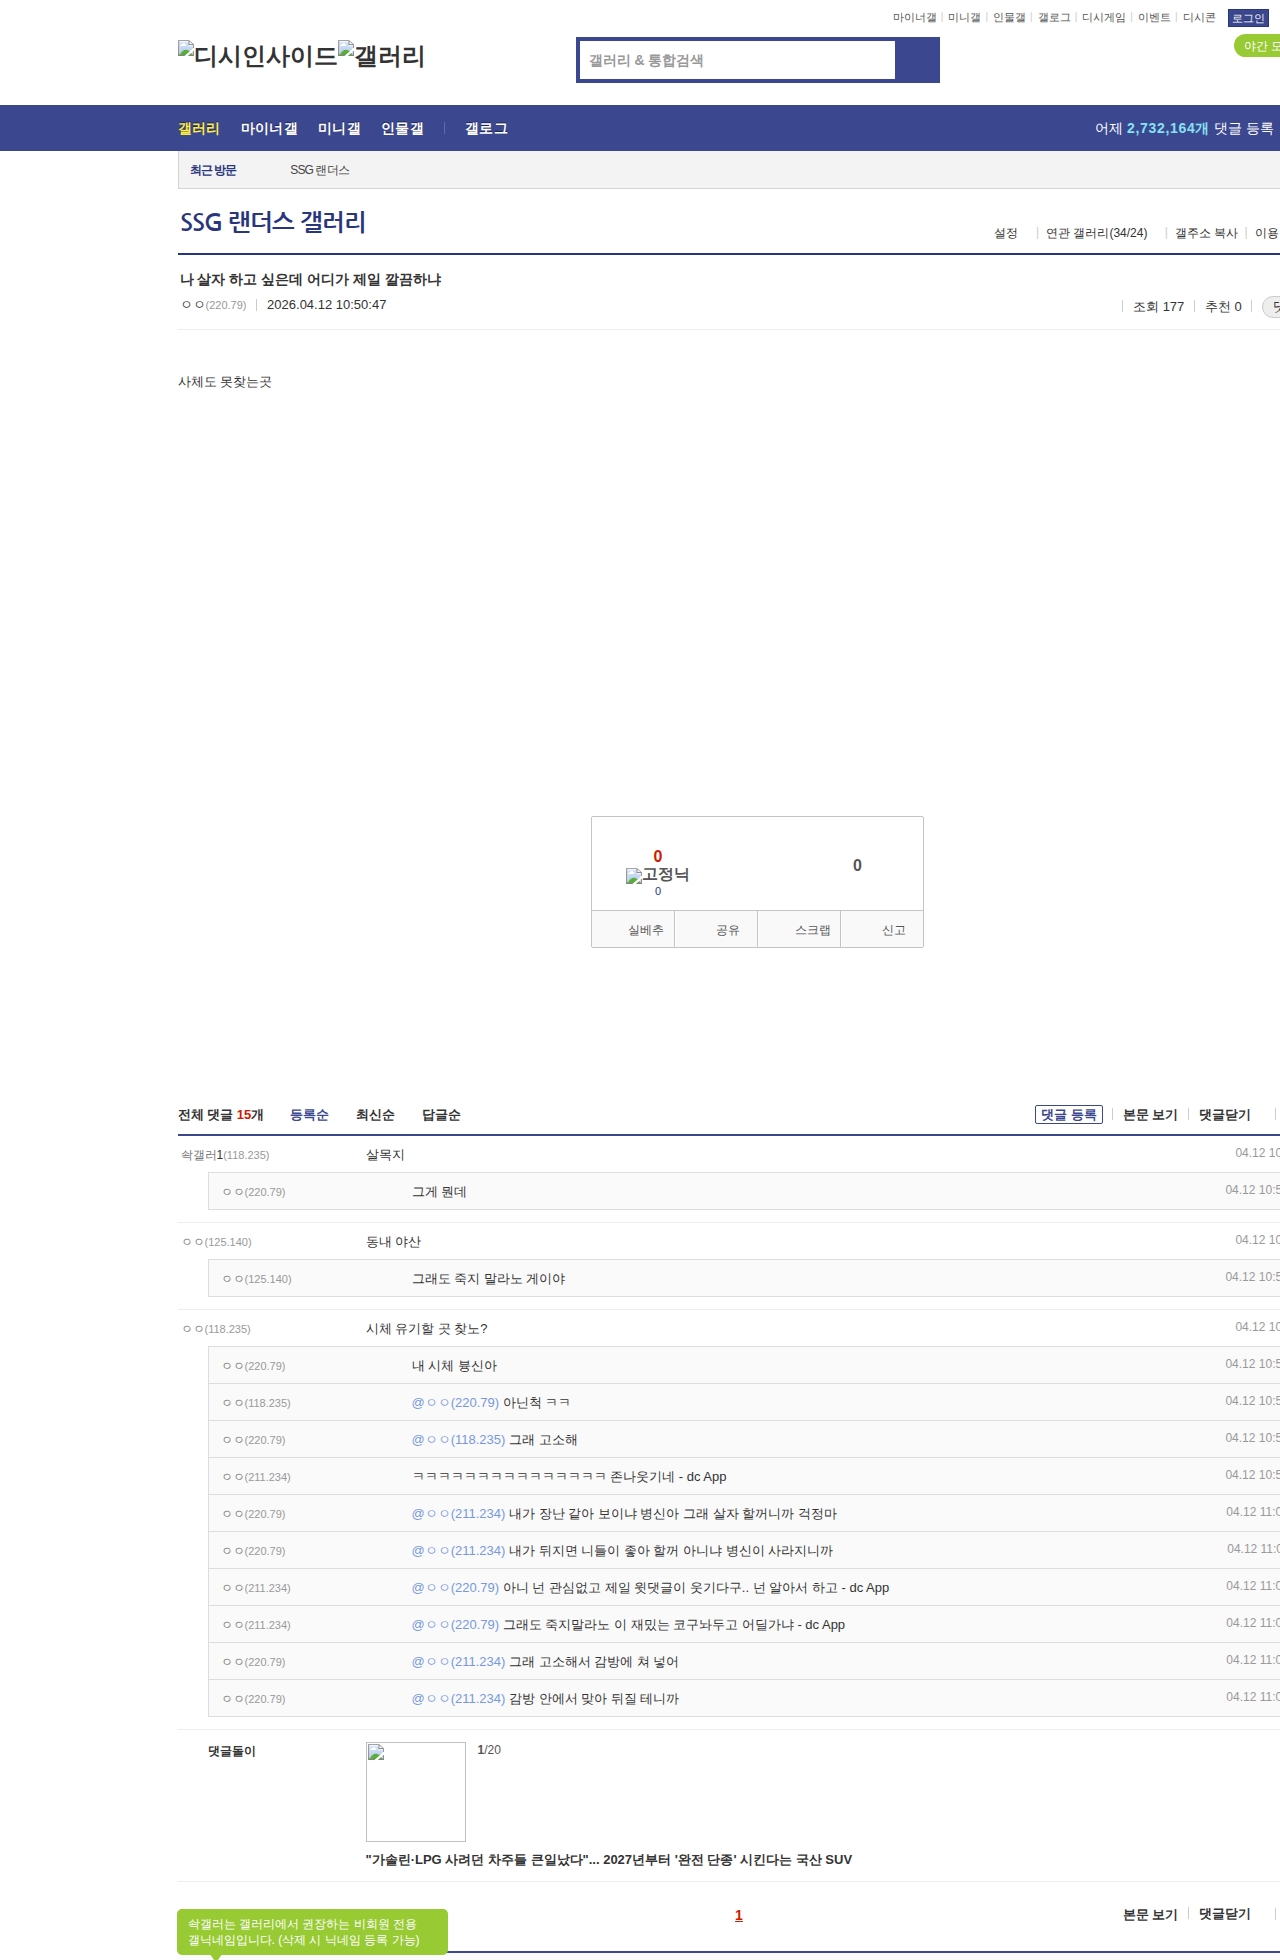1280x1960 pixels.
Task: Click the 댓글돌이 label
Action: [232, 1751]
